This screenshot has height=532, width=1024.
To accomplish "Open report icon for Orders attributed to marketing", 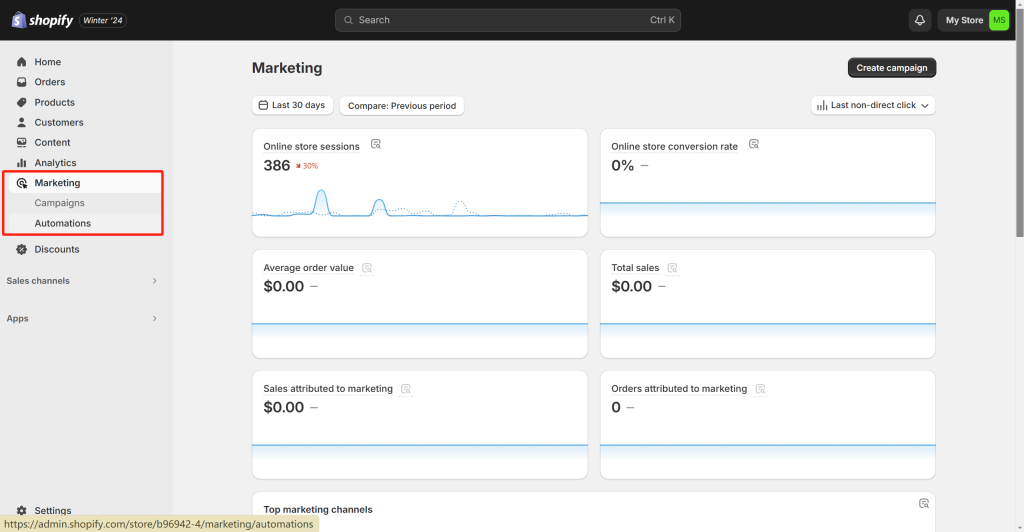I will point(760,389).
